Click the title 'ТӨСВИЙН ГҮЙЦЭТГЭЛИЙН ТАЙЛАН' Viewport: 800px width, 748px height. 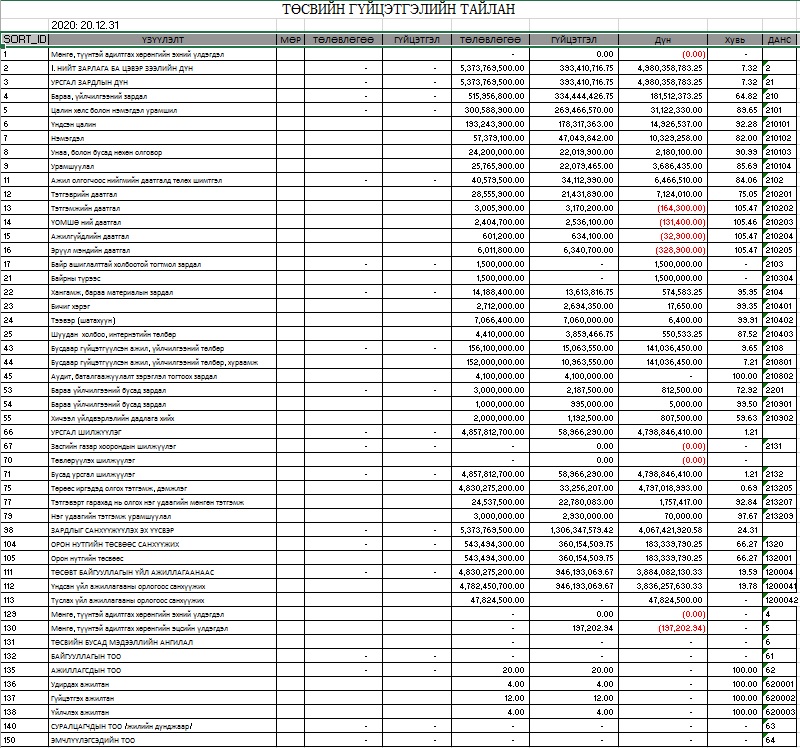click(398, 9)
